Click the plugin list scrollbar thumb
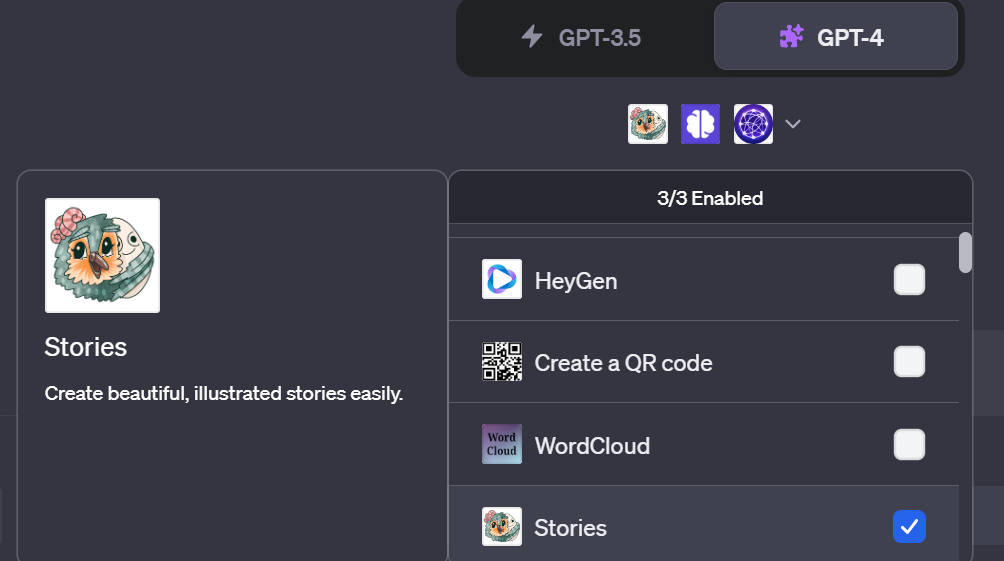The image size is (1004, 561). [x=966, y=252]
